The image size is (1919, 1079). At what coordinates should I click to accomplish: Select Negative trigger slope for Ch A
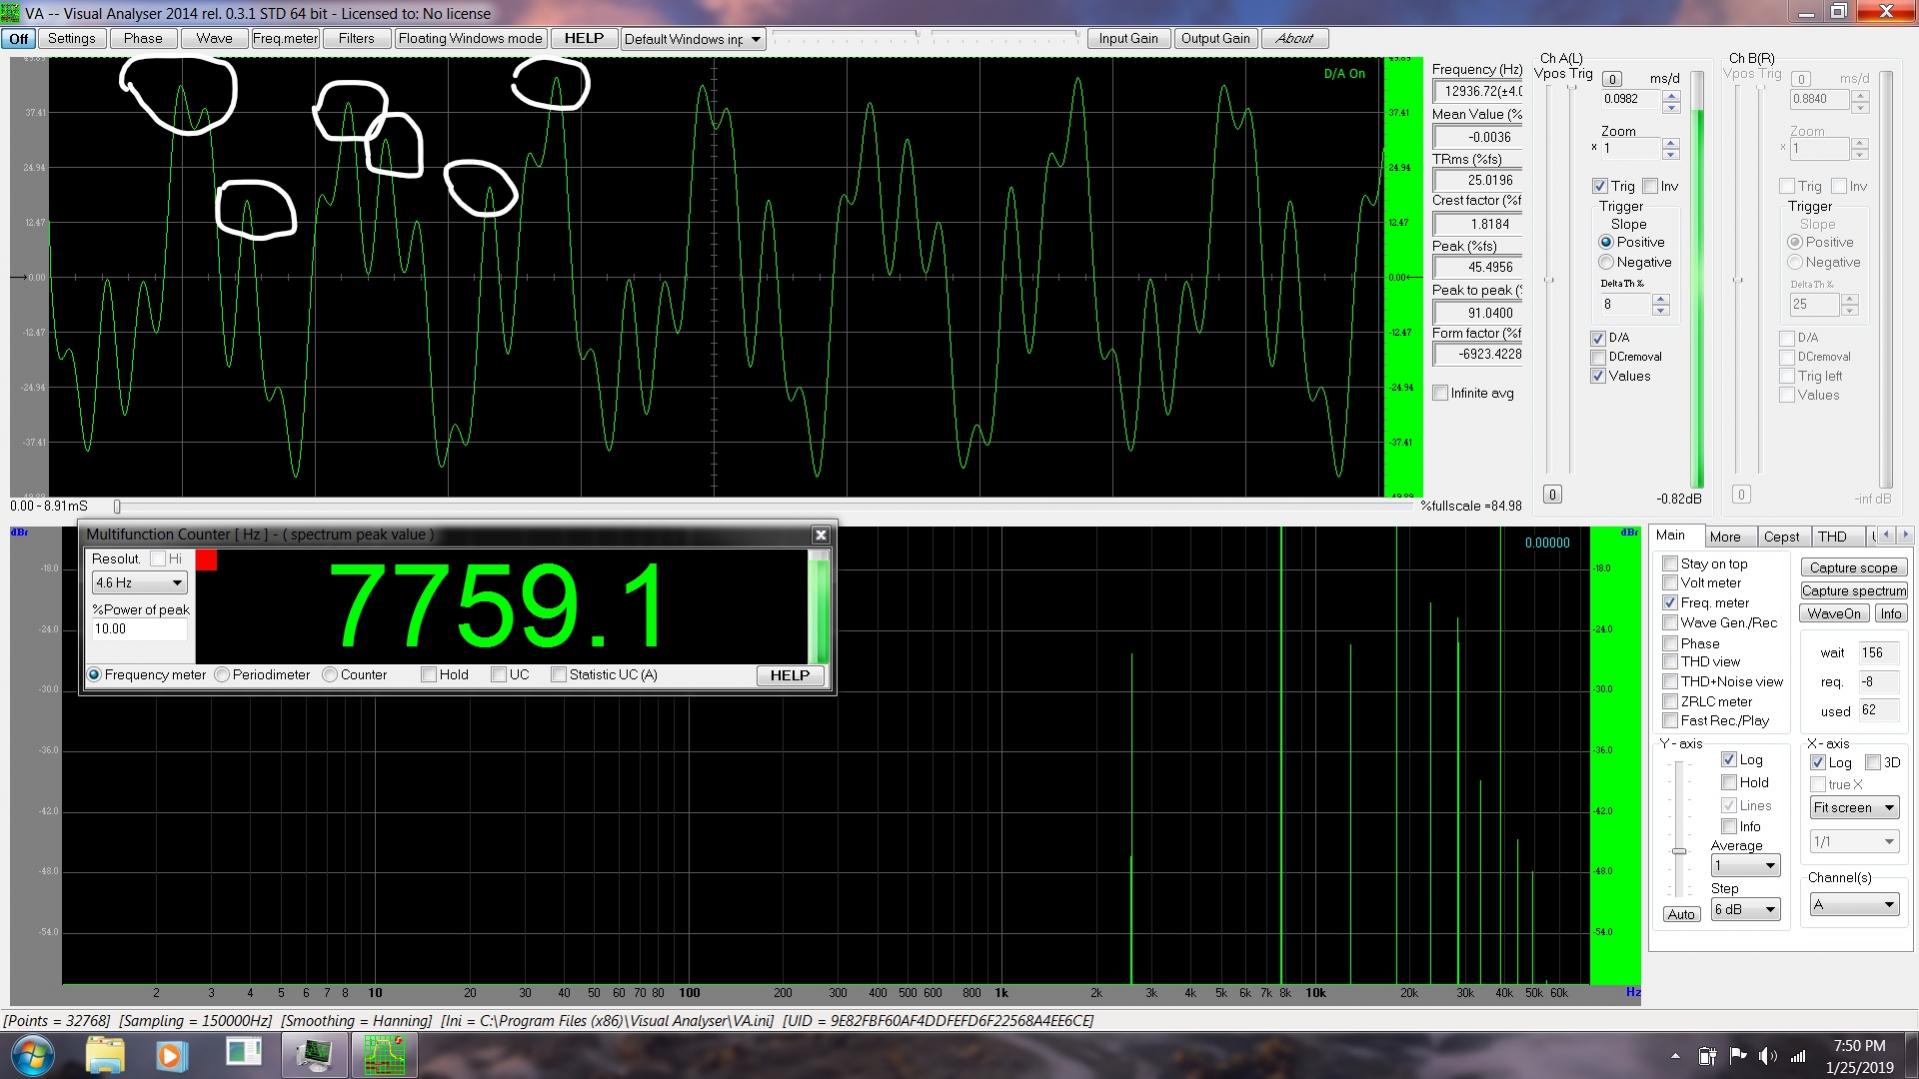coord(1606,263)
